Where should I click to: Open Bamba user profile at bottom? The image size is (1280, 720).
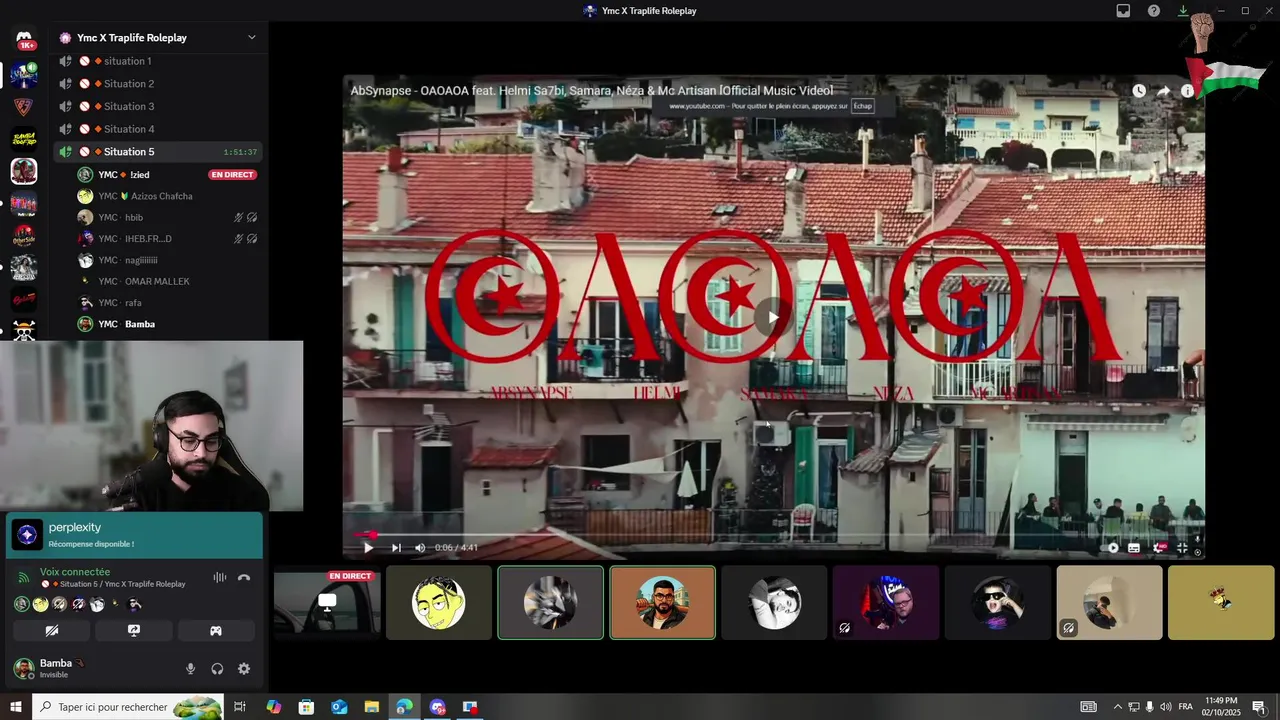coord(60,668)
